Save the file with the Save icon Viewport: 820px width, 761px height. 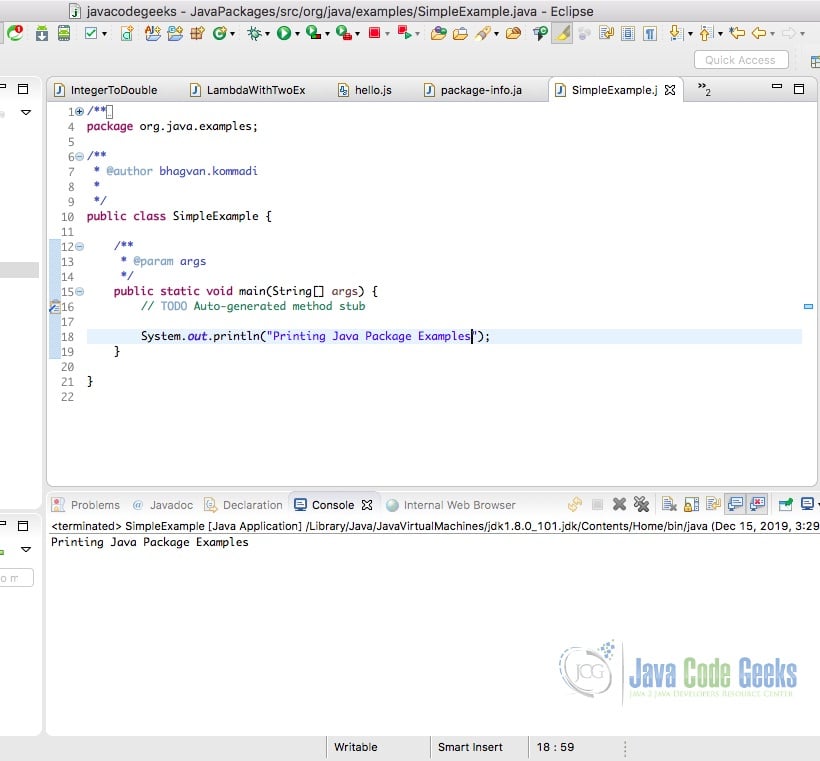point(40,33)
